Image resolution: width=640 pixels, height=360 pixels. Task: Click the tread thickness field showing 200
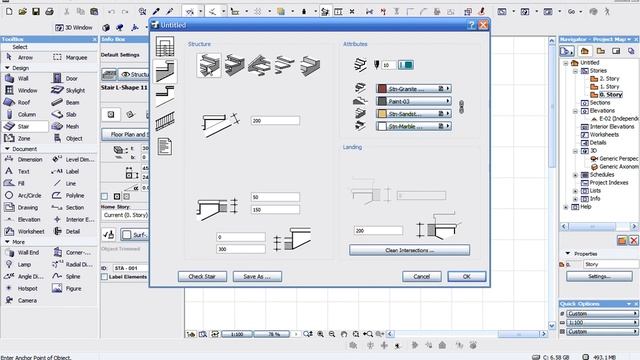pos(275,121)
